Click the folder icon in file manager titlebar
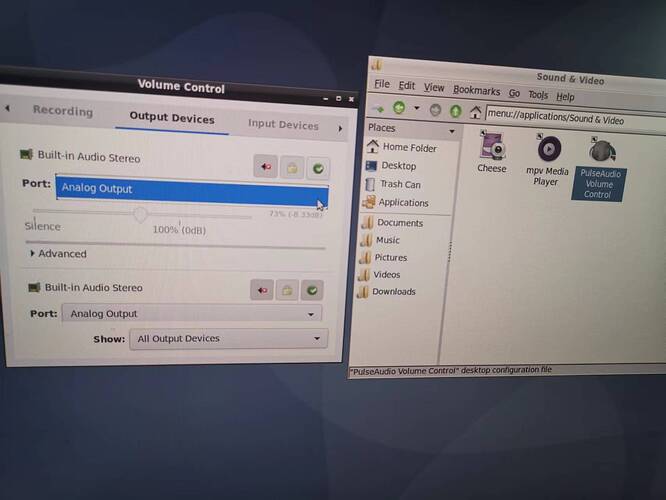This screenshot has height=500, width=666. pyautogui.click(x=376, y=65)
